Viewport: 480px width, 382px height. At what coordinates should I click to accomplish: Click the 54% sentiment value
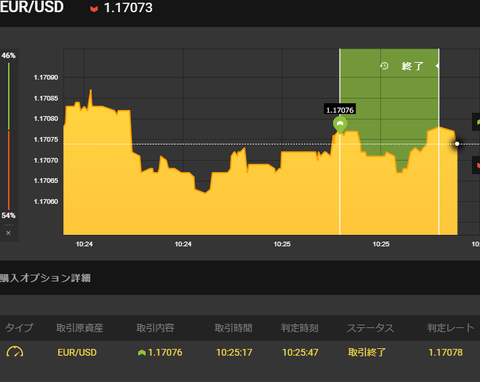[x=8, y=215]
